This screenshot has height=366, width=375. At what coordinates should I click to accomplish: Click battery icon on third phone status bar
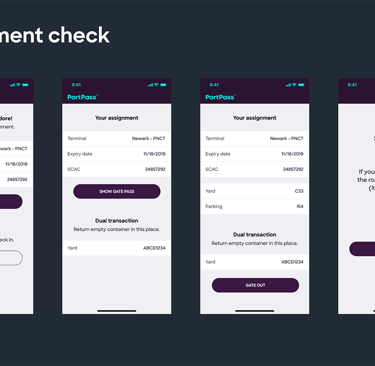coord(301,85)
